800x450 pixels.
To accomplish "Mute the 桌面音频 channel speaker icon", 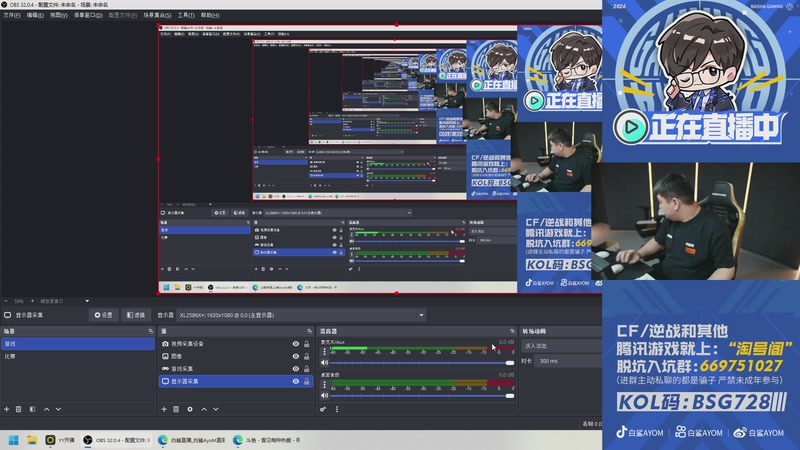I will click(324, 395).
